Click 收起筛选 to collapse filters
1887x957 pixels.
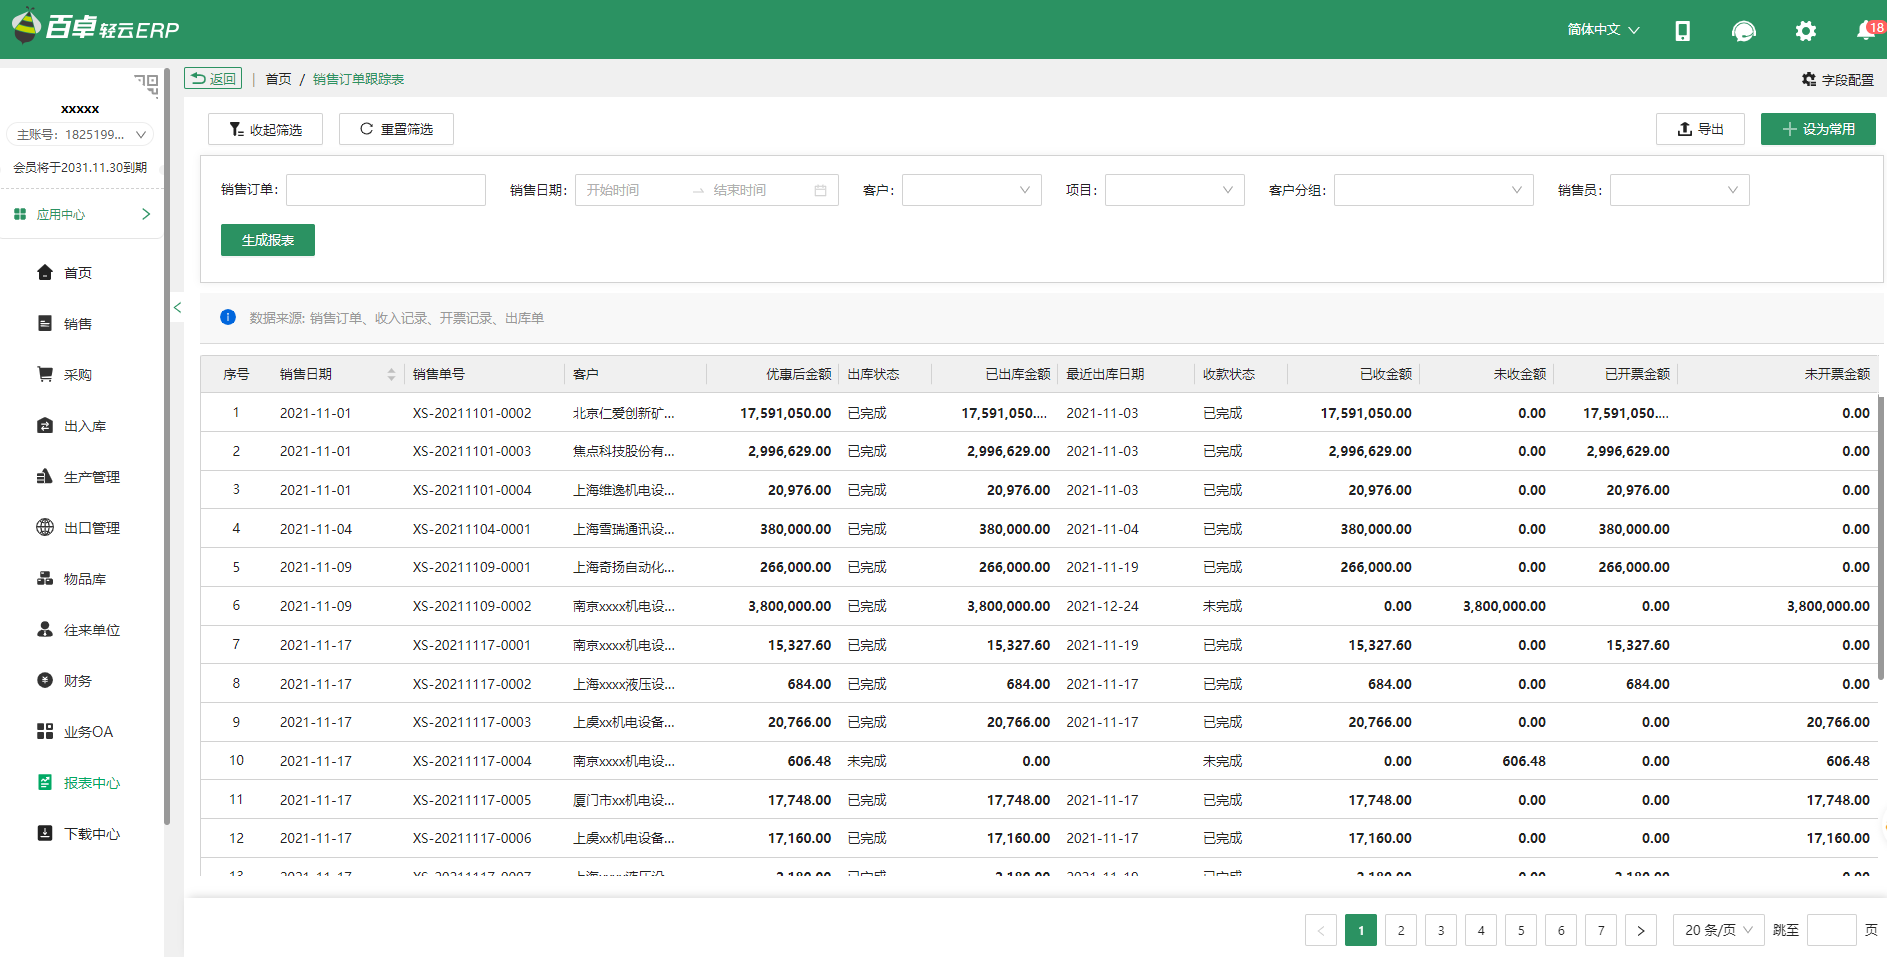point(266,129)
